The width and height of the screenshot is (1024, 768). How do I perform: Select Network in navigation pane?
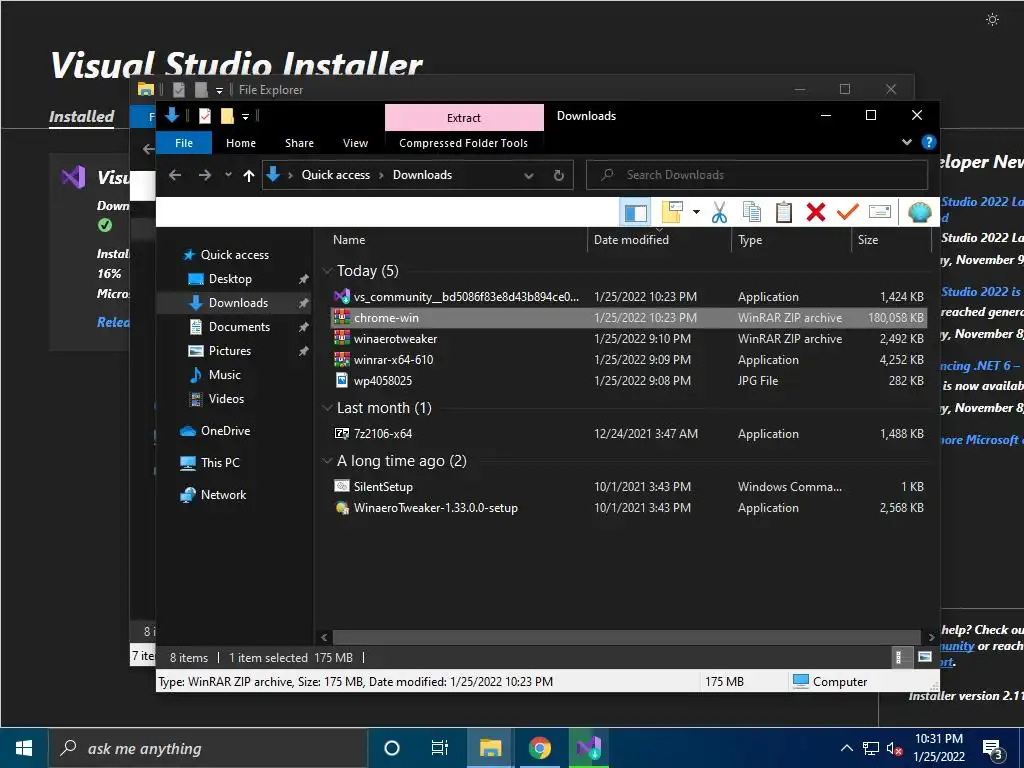[x=223, y=495]
